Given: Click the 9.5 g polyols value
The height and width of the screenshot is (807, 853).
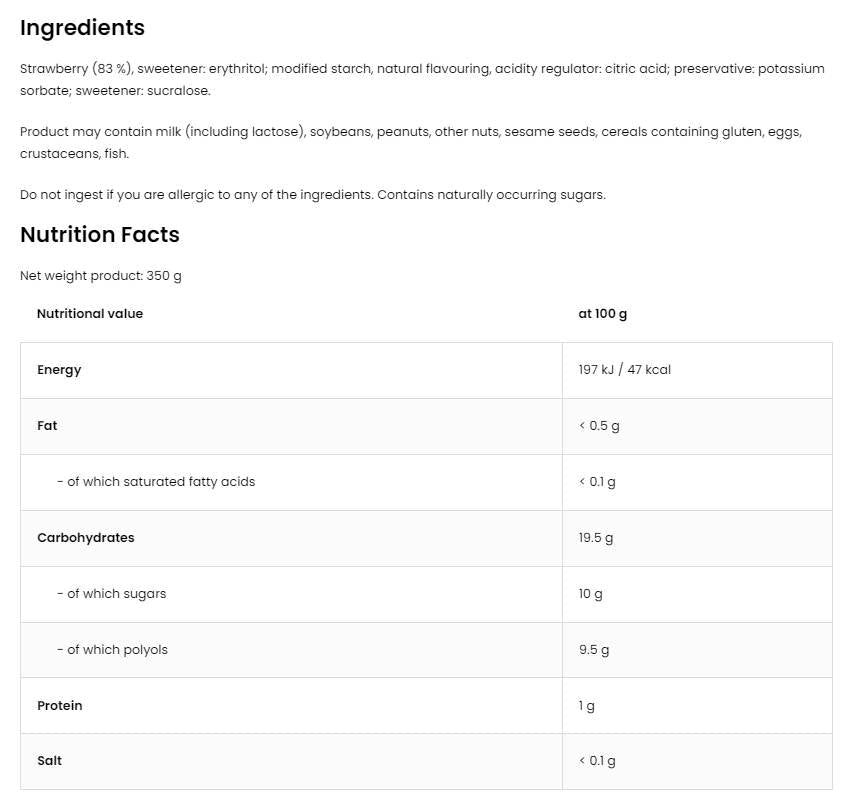Looking at the screenshot, I should pos(594,650).
